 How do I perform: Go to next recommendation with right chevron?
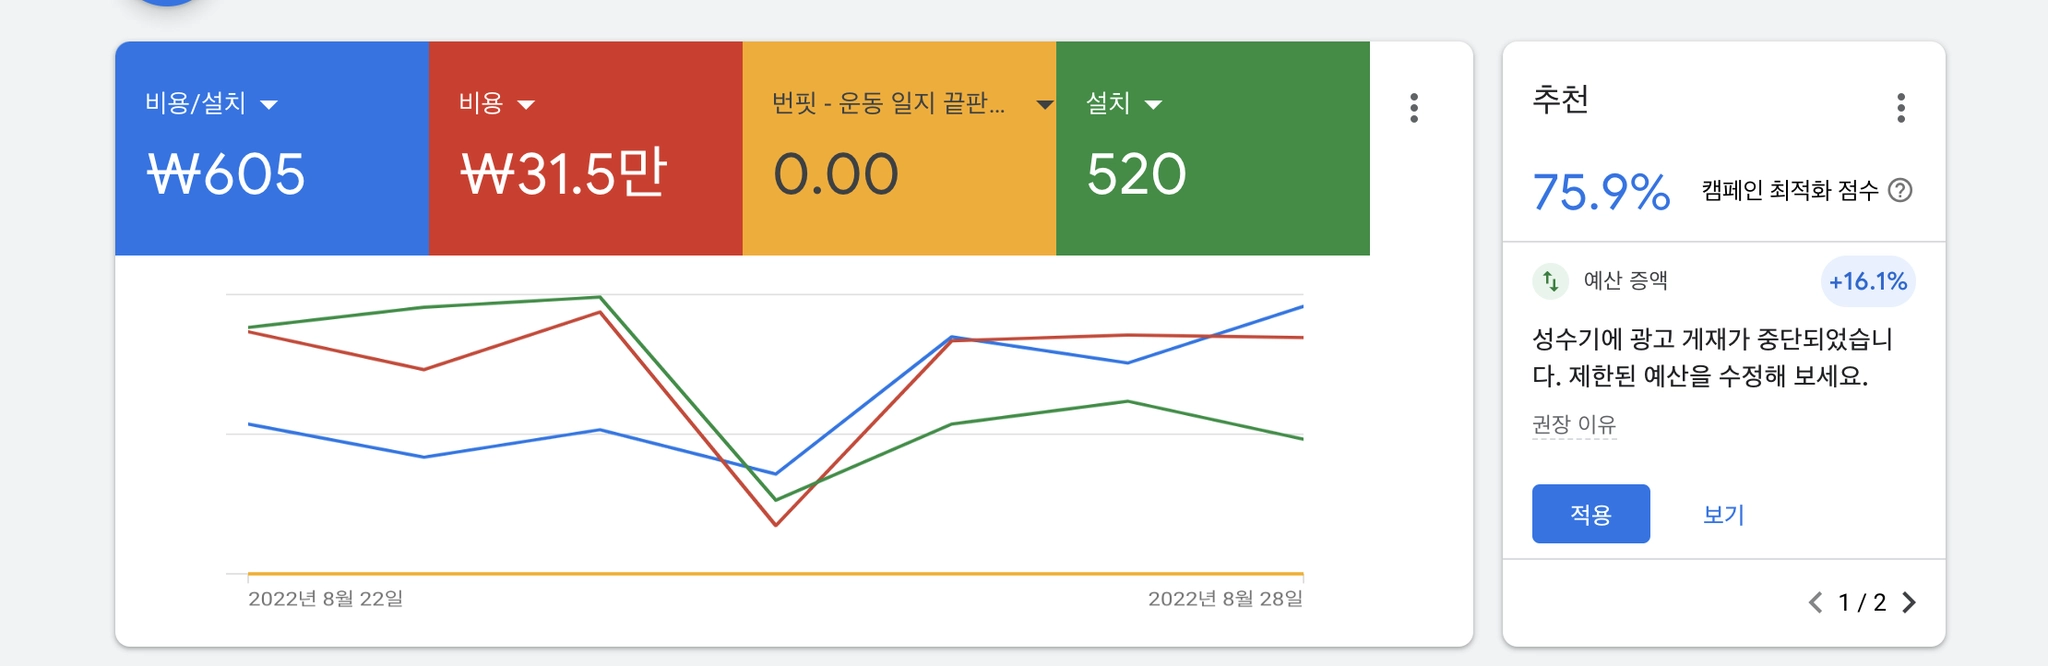tap(1909, 602)
